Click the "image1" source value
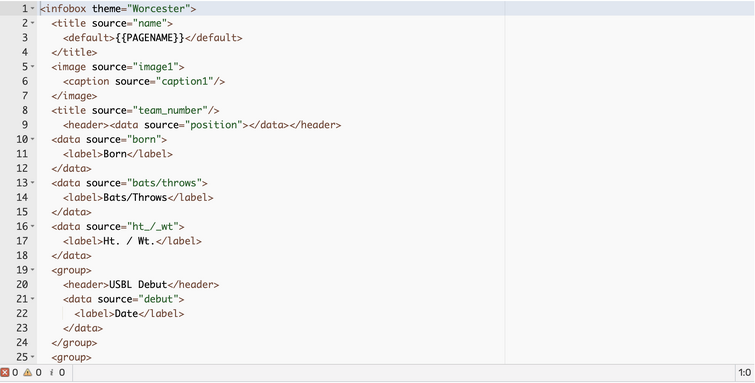This screenshot has height=383, width=755. (x=156, y=66)
